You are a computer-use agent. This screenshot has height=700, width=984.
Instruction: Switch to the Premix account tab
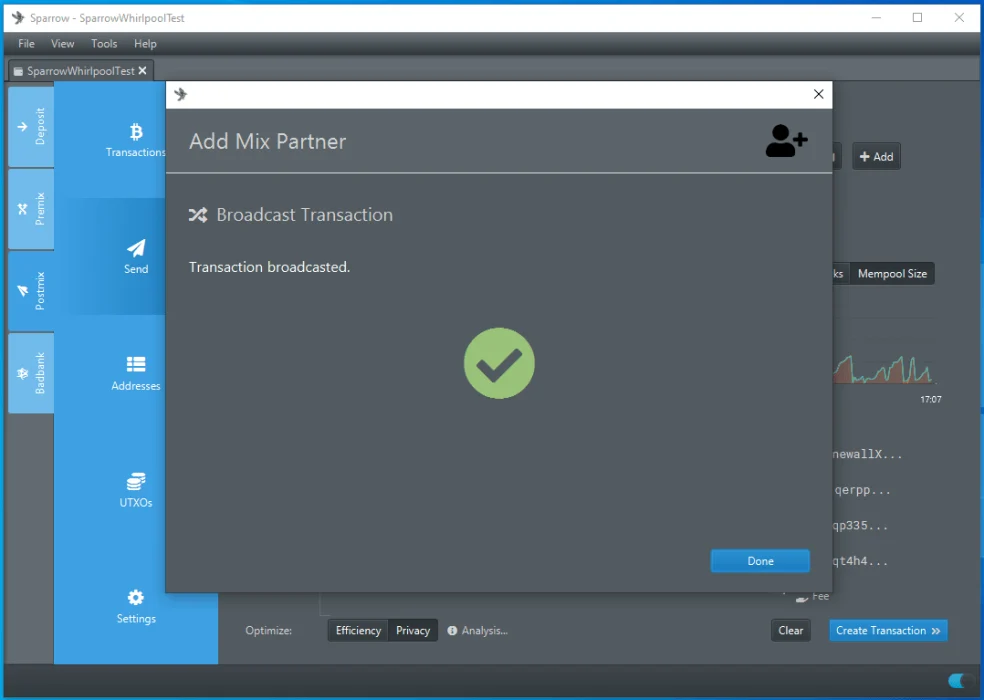(x=31, y=209)
